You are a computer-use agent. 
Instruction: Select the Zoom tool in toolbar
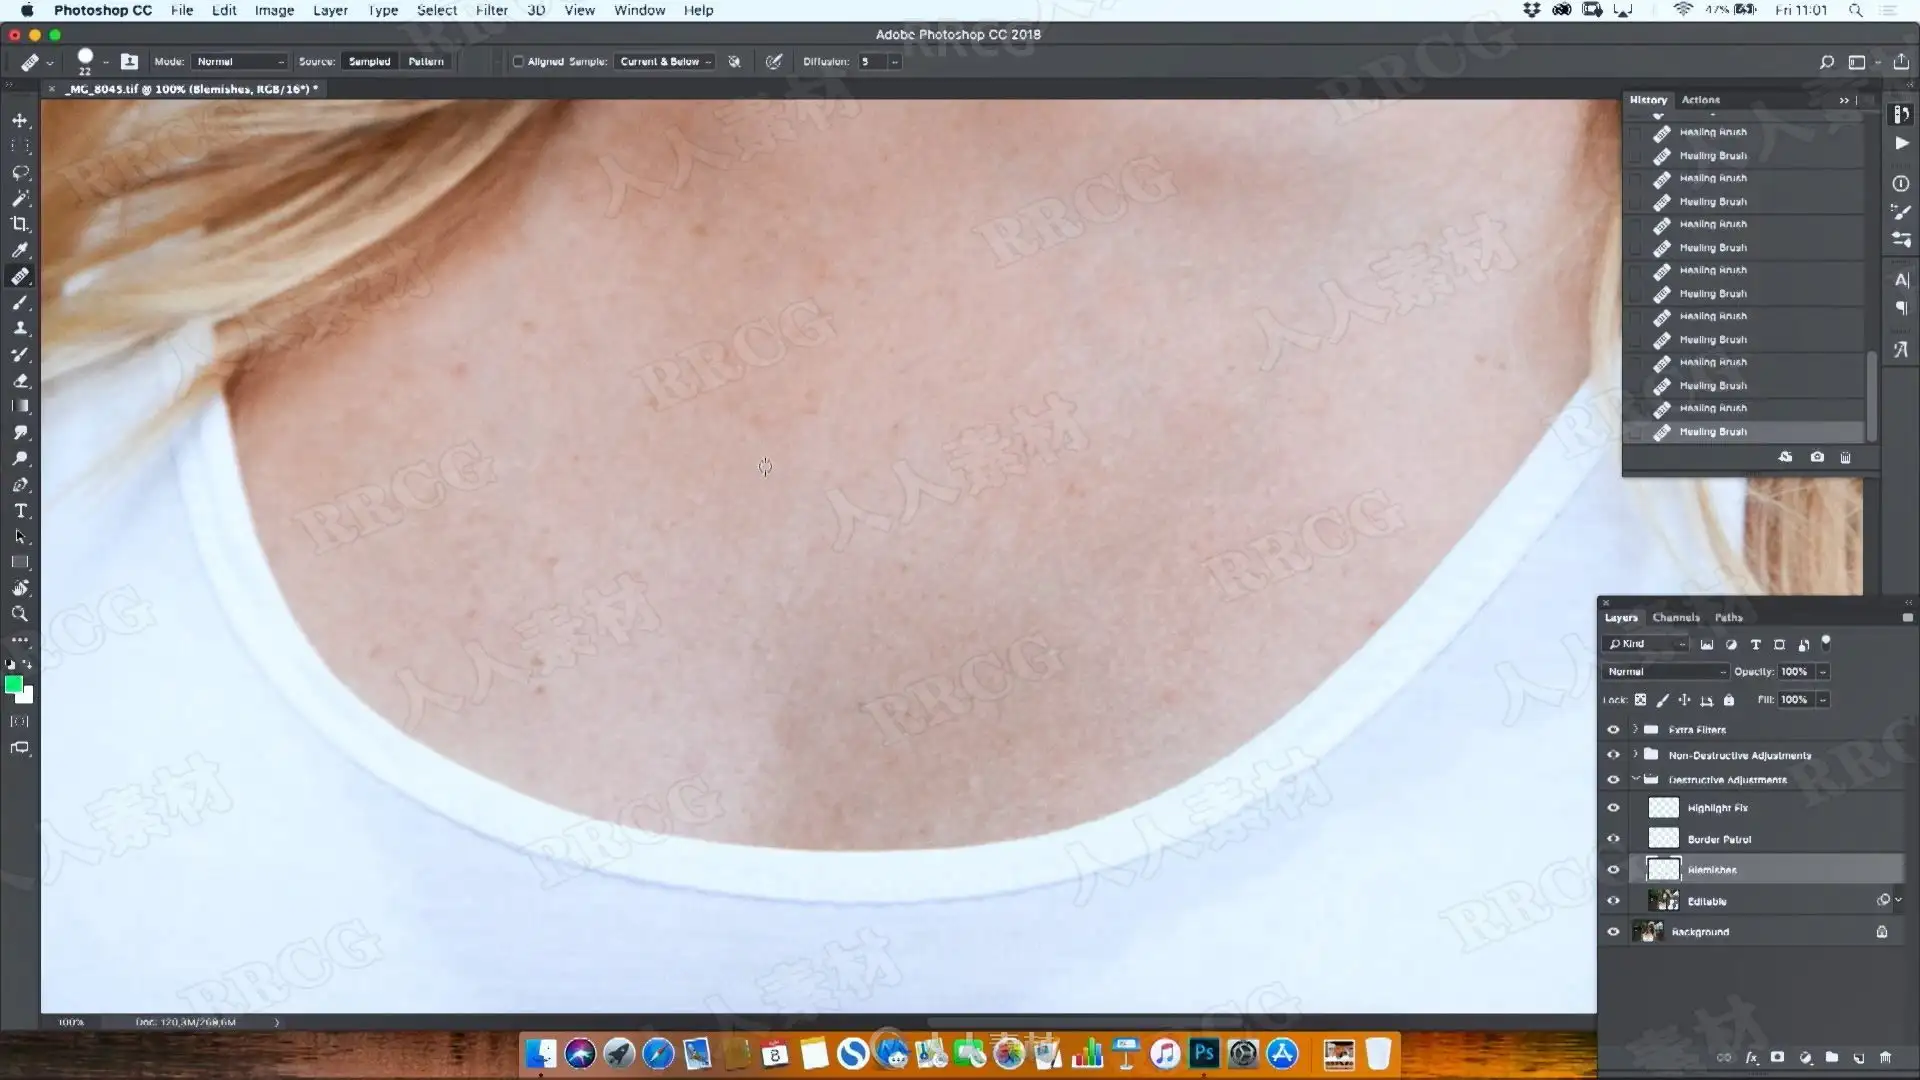(x=20, y=614)
